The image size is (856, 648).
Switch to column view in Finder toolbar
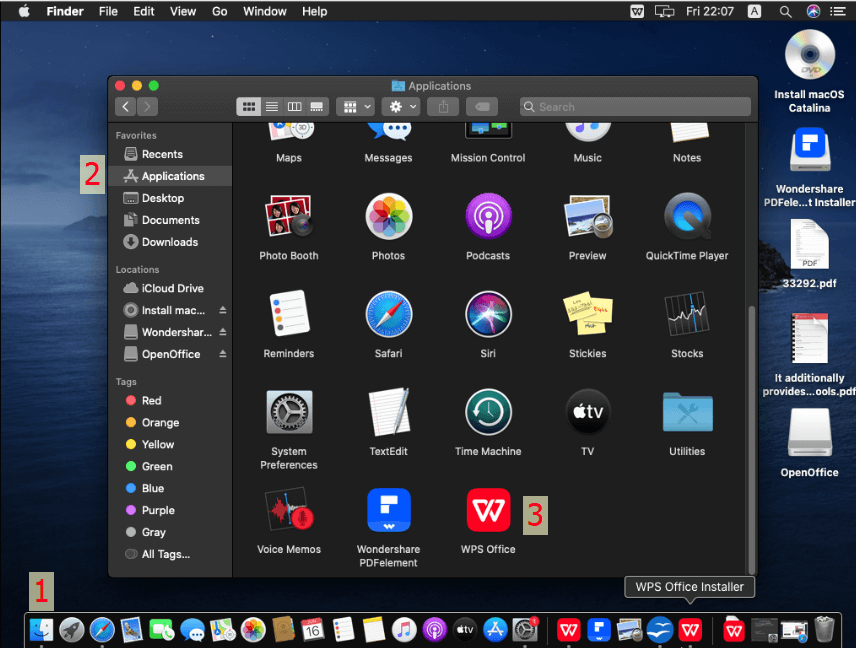(294, 106)
